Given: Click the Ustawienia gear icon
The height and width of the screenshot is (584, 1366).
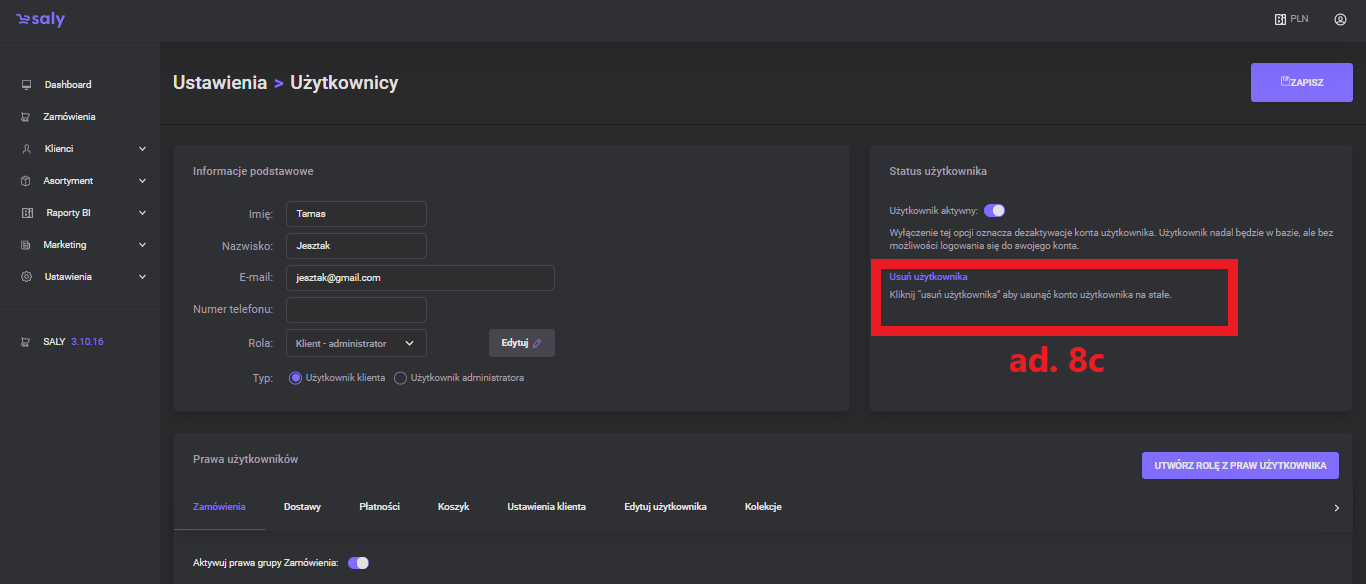Looking at the screenshot, I should point(26,277).
